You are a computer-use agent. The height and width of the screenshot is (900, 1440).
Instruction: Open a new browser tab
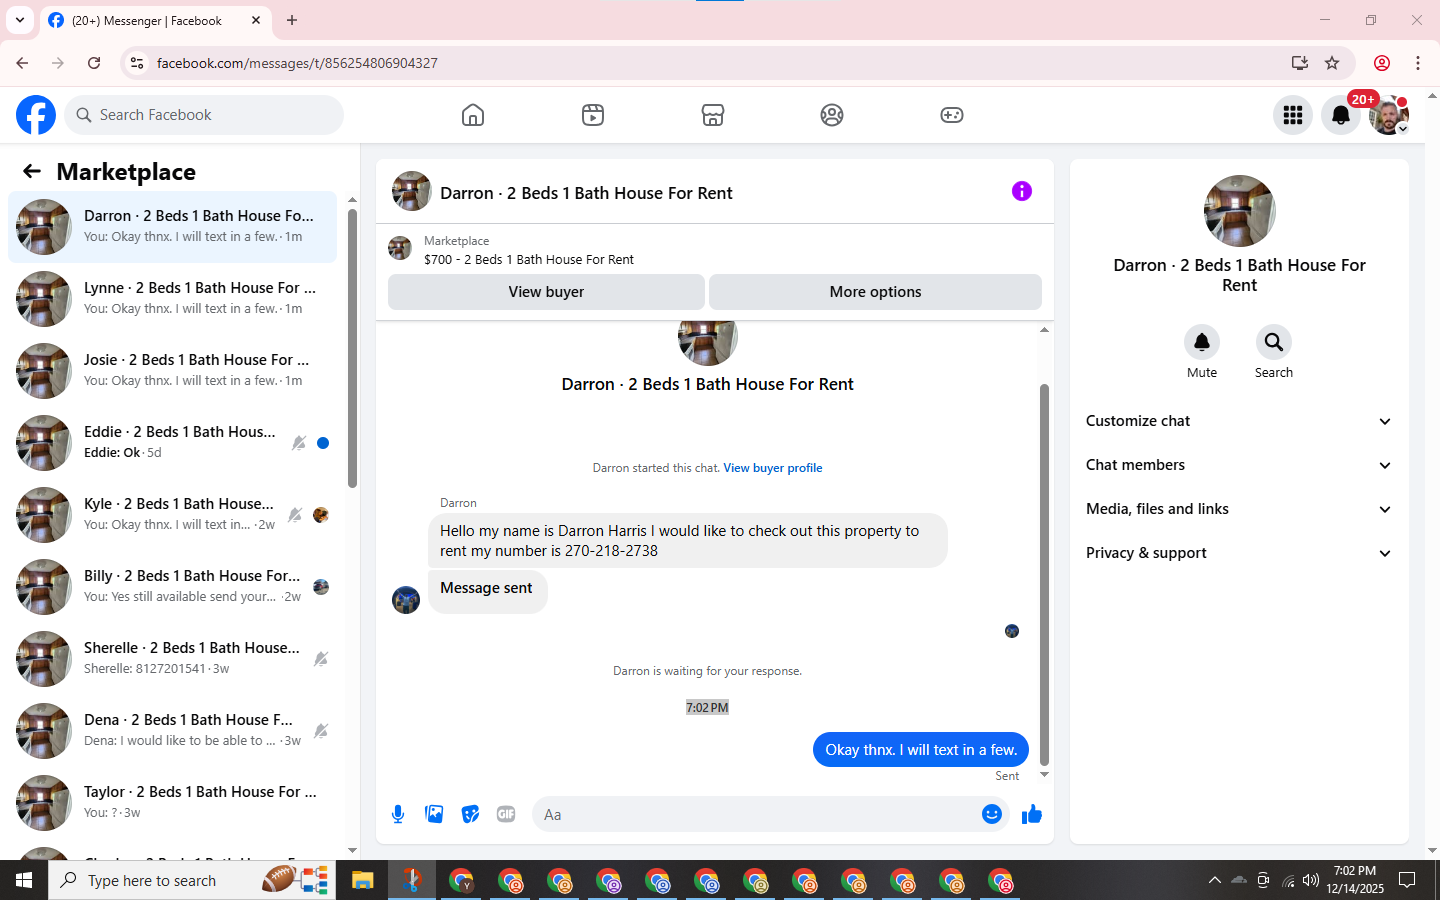[292, 20]
